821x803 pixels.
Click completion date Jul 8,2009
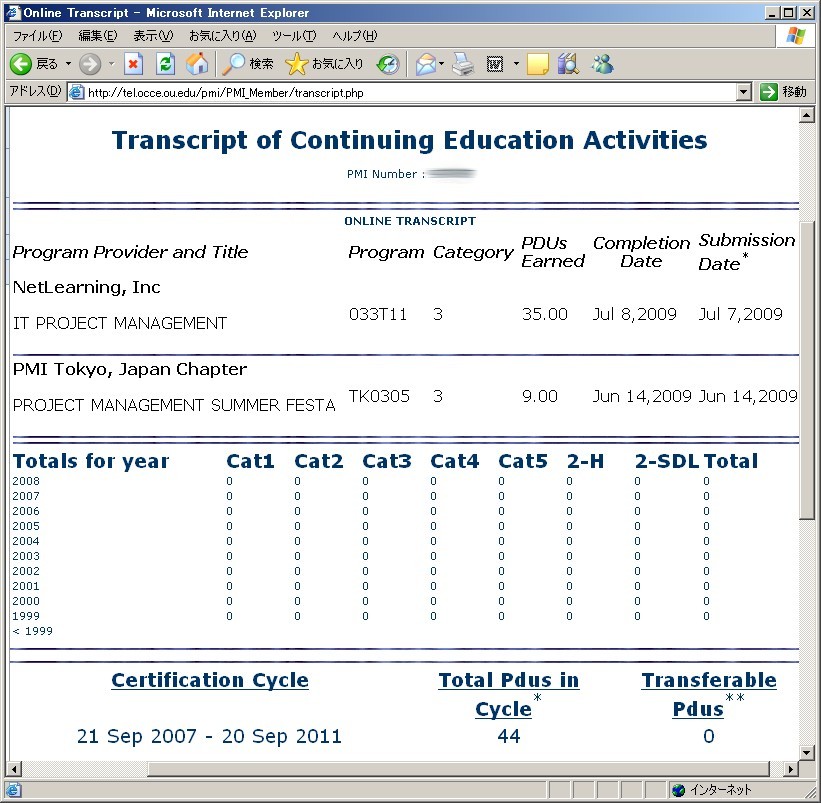click(635, 314)
